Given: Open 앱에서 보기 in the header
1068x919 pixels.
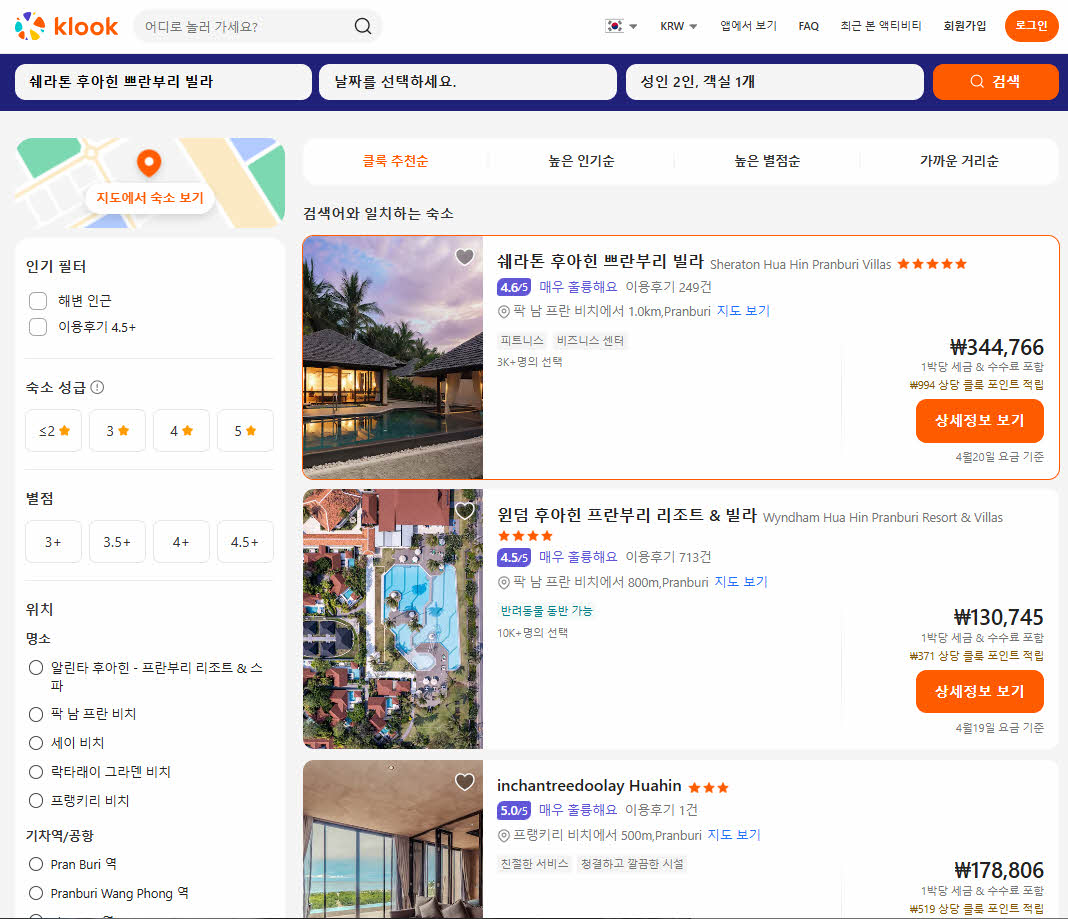Looking at the screenshot, I should [749, 26].
